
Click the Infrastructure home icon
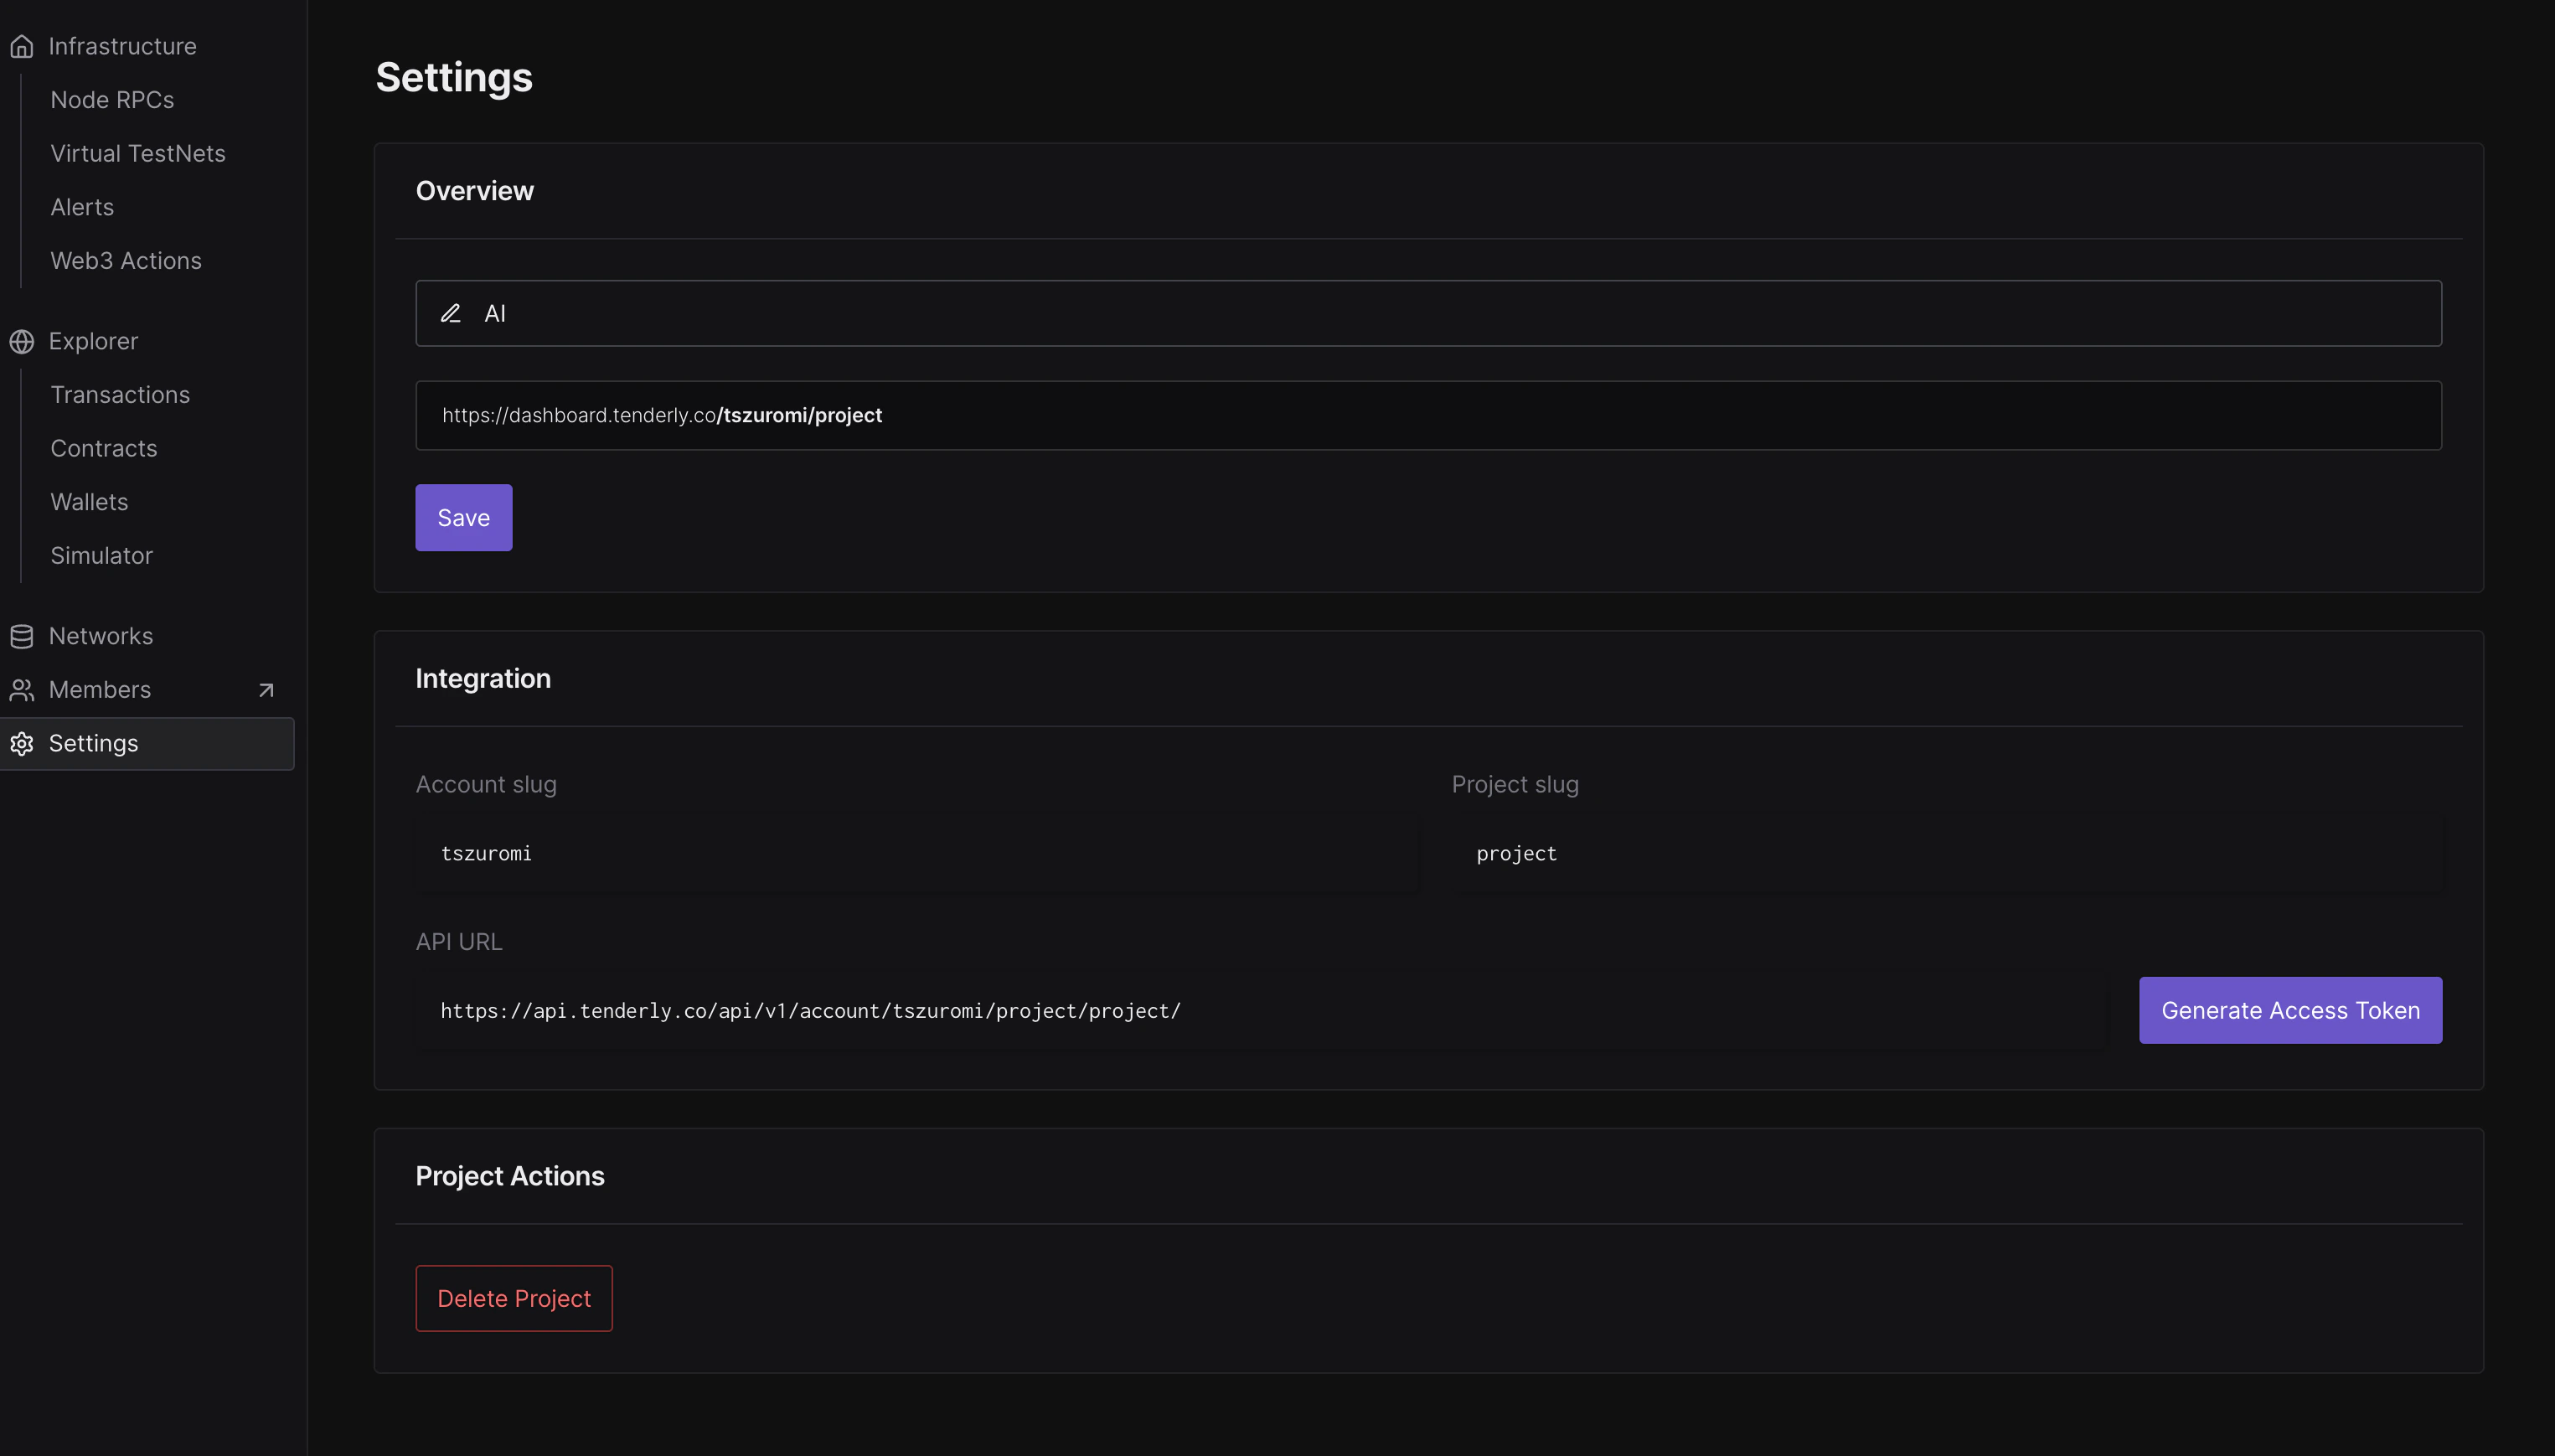pos(22,46)
